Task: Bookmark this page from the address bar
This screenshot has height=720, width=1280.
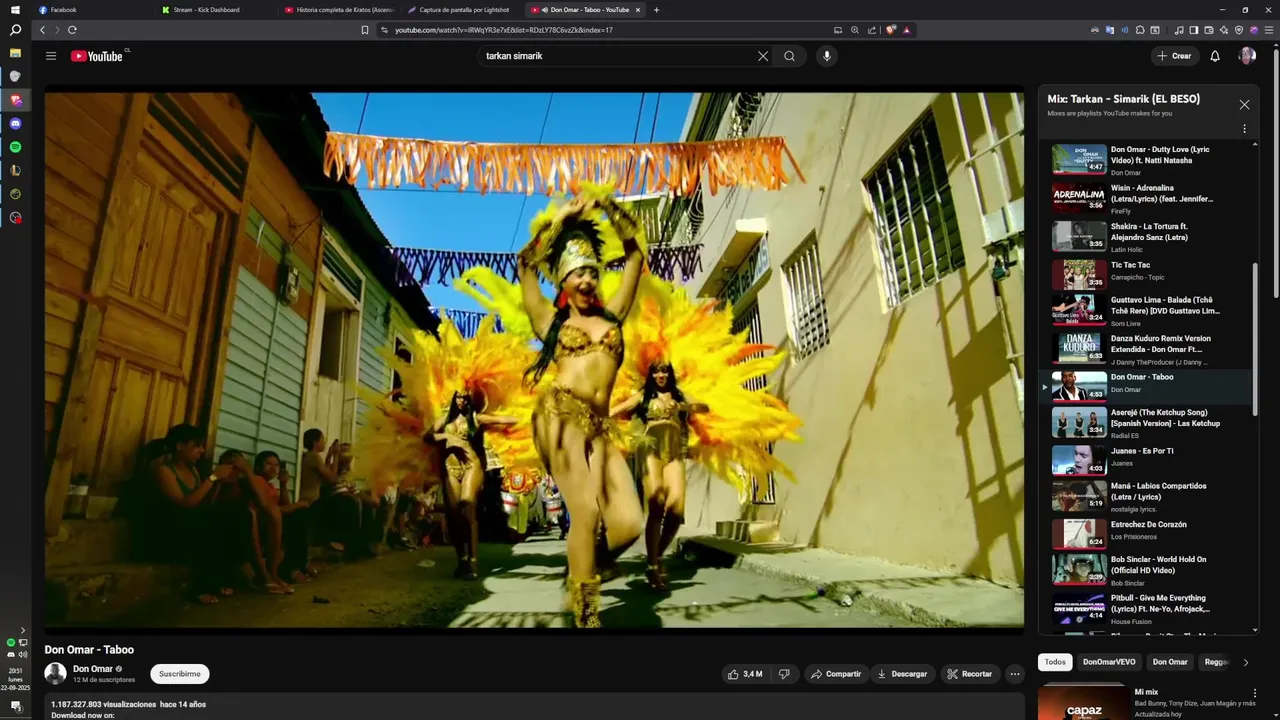Action: pos(365,30)
